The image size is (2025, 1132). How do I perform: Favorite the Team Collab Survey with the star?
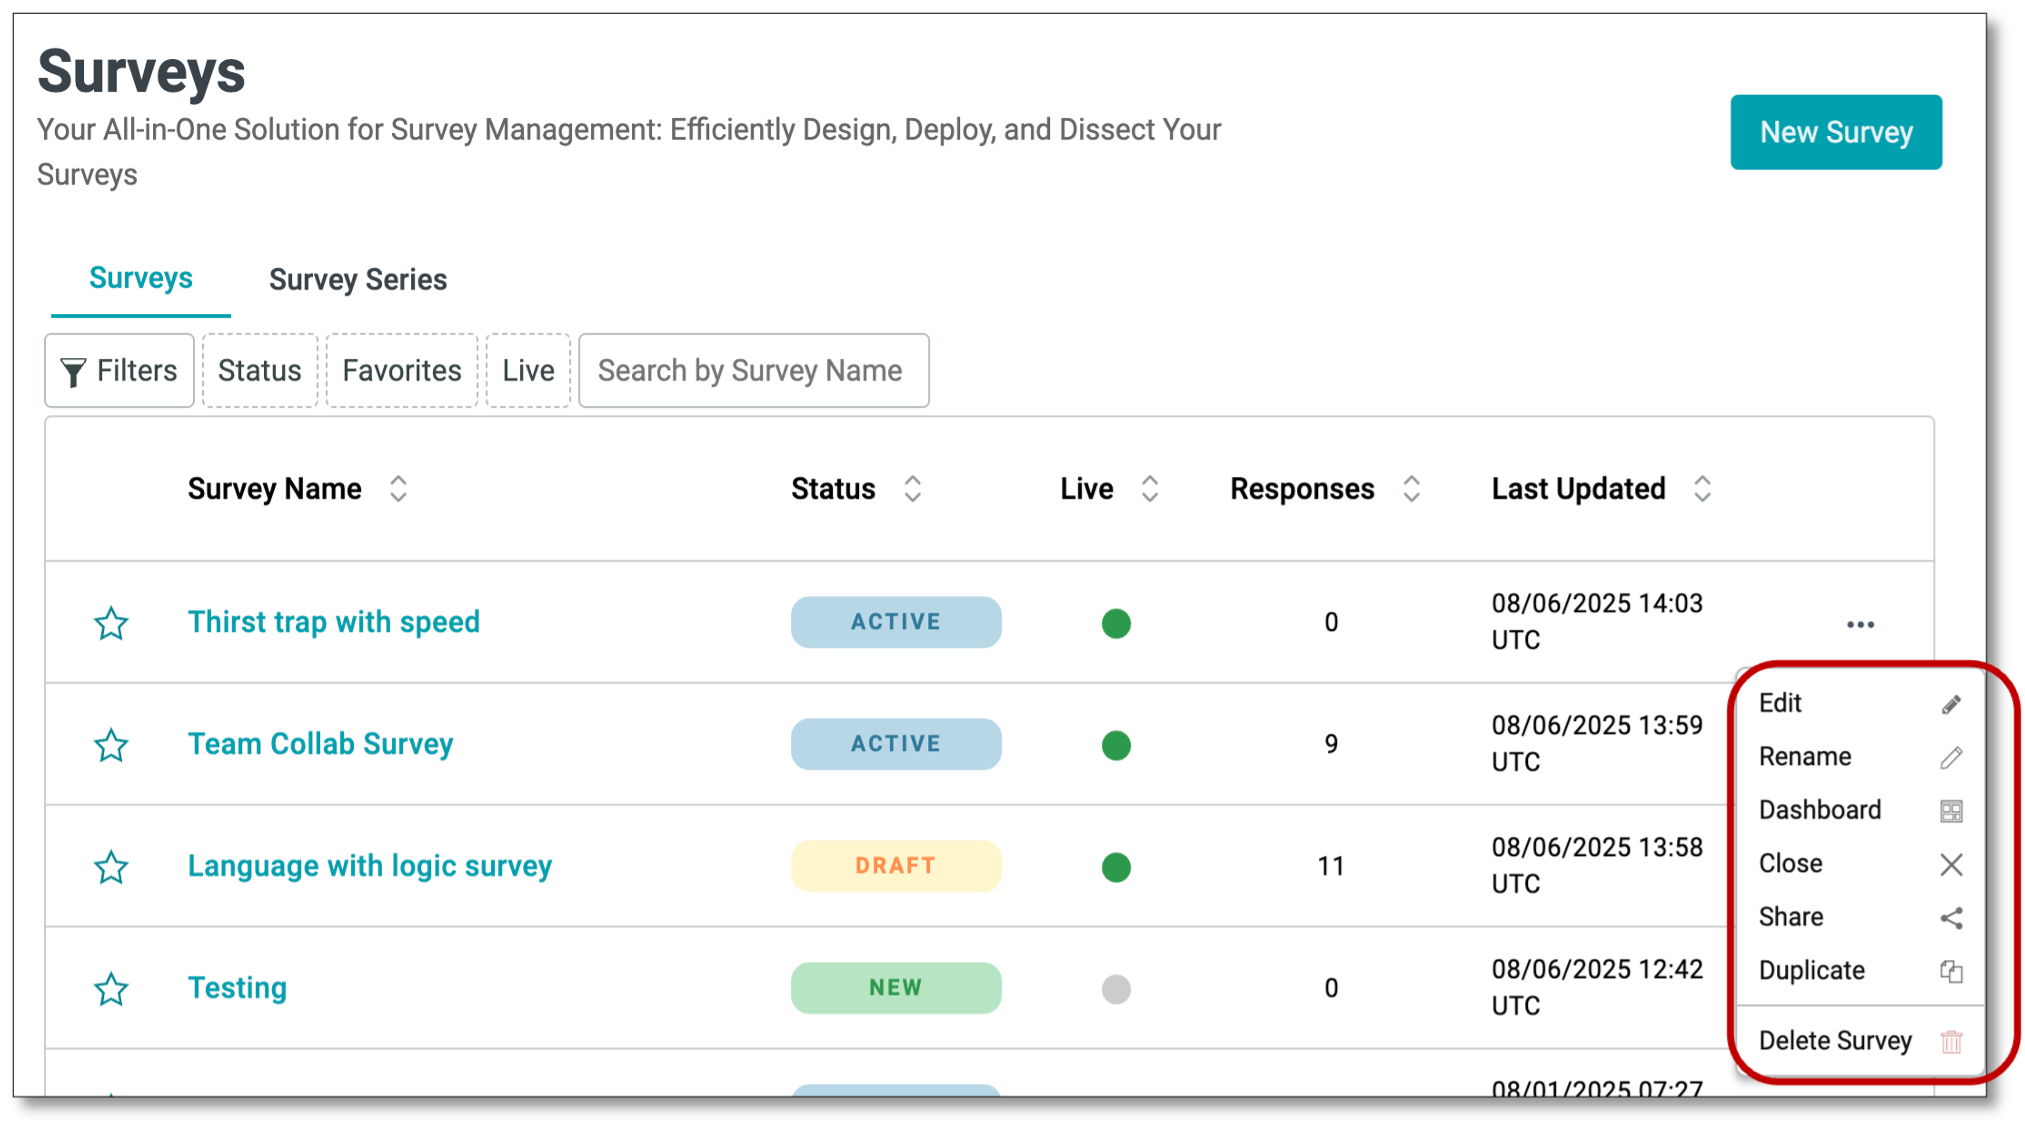coord(111,745)
